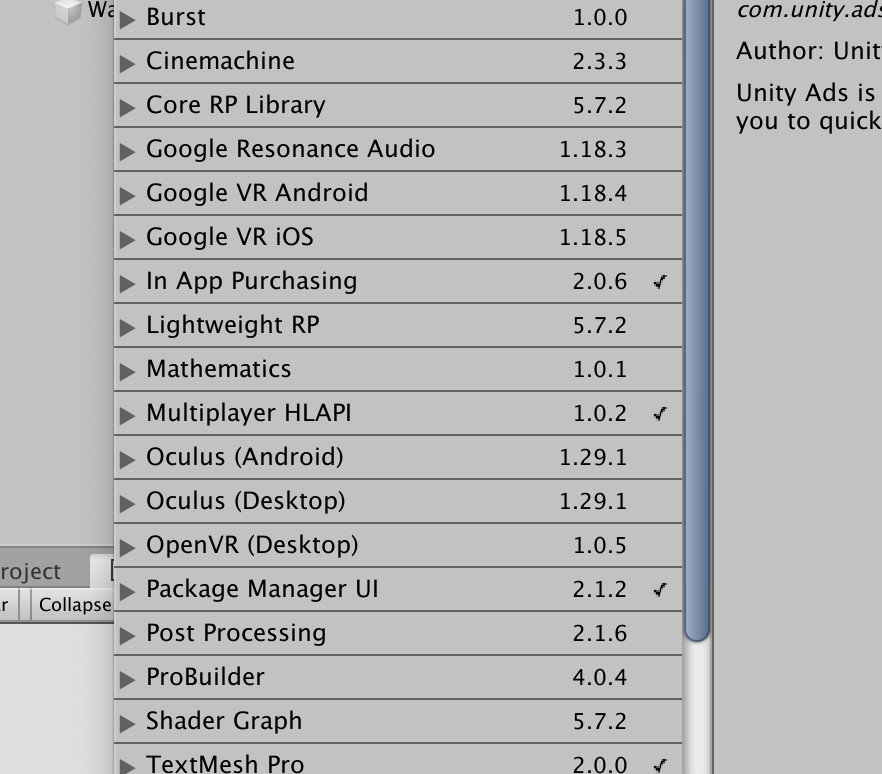Select the Lightweight RP name
The width and height of the screenshot is (882, 774).
233,325
